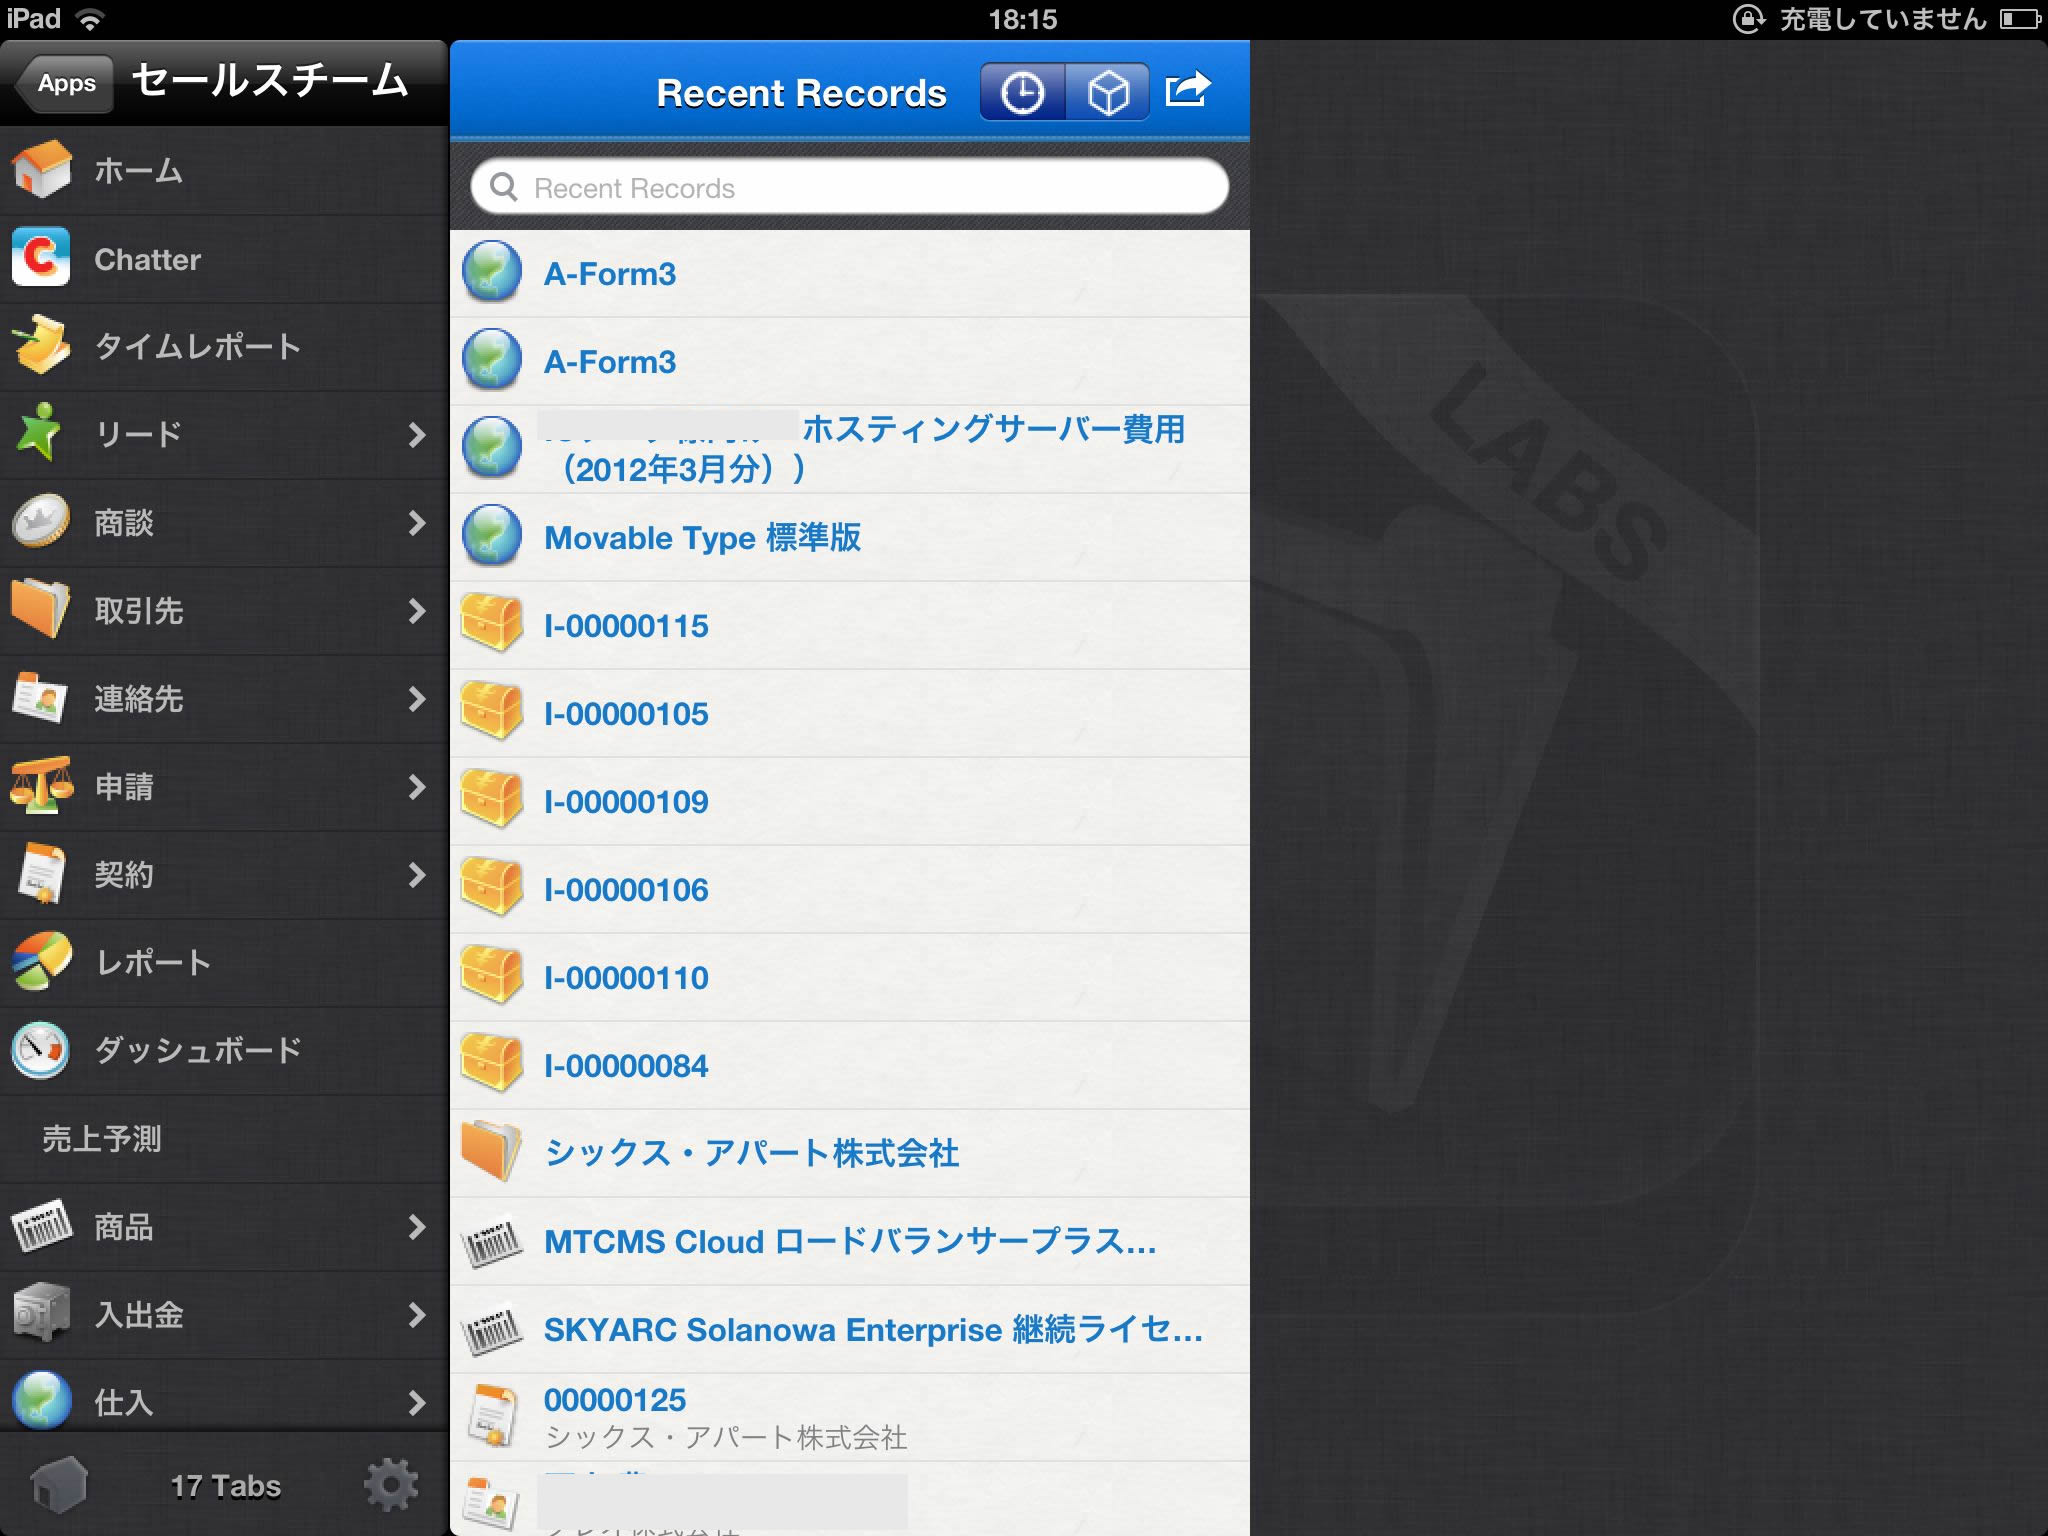Tap barcode icon beside MTCMS Cloud record

492,1242
